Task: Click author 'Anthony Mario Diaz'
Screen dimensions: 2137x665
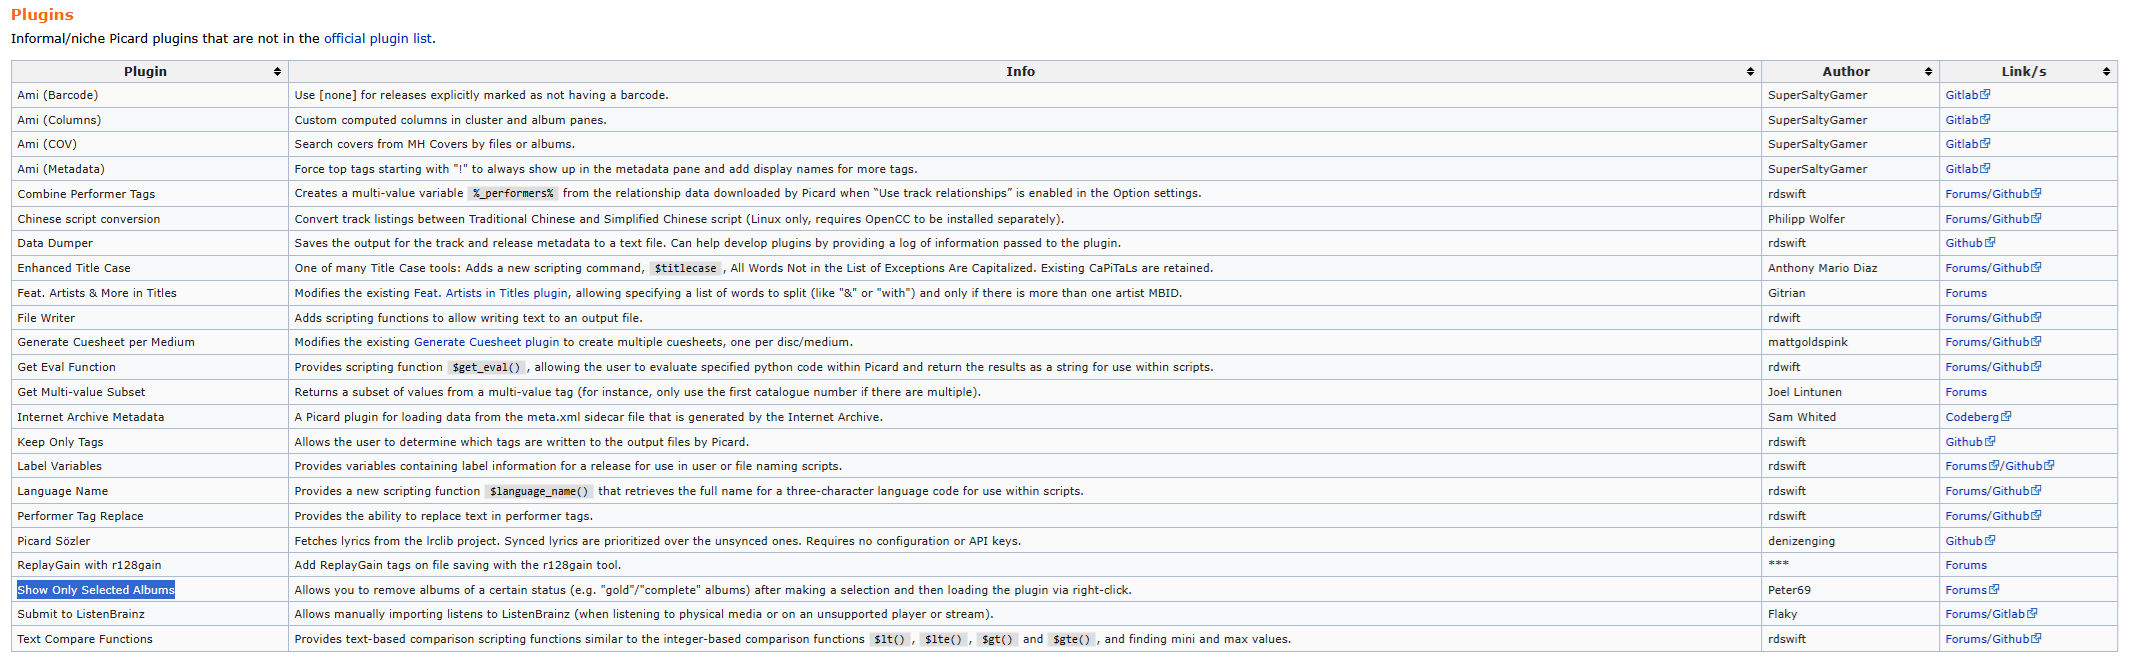Action: pyautogui.click(x=1822, y=268)
